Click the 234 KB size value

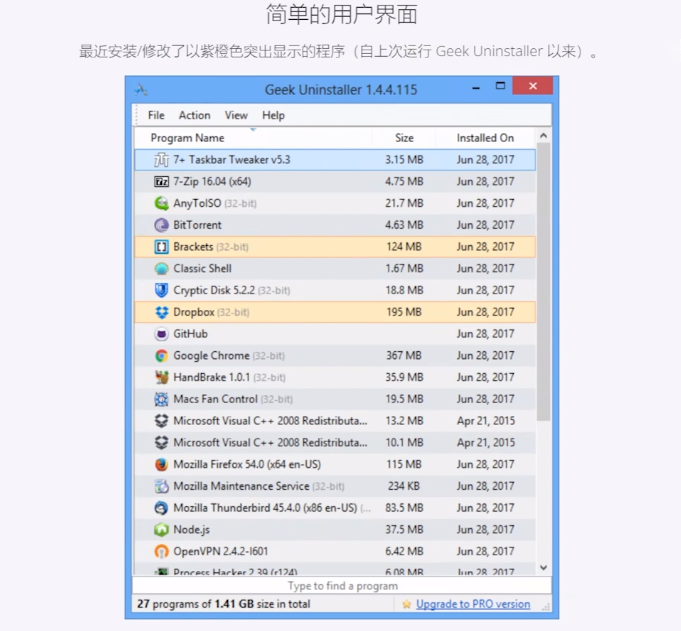404,486
